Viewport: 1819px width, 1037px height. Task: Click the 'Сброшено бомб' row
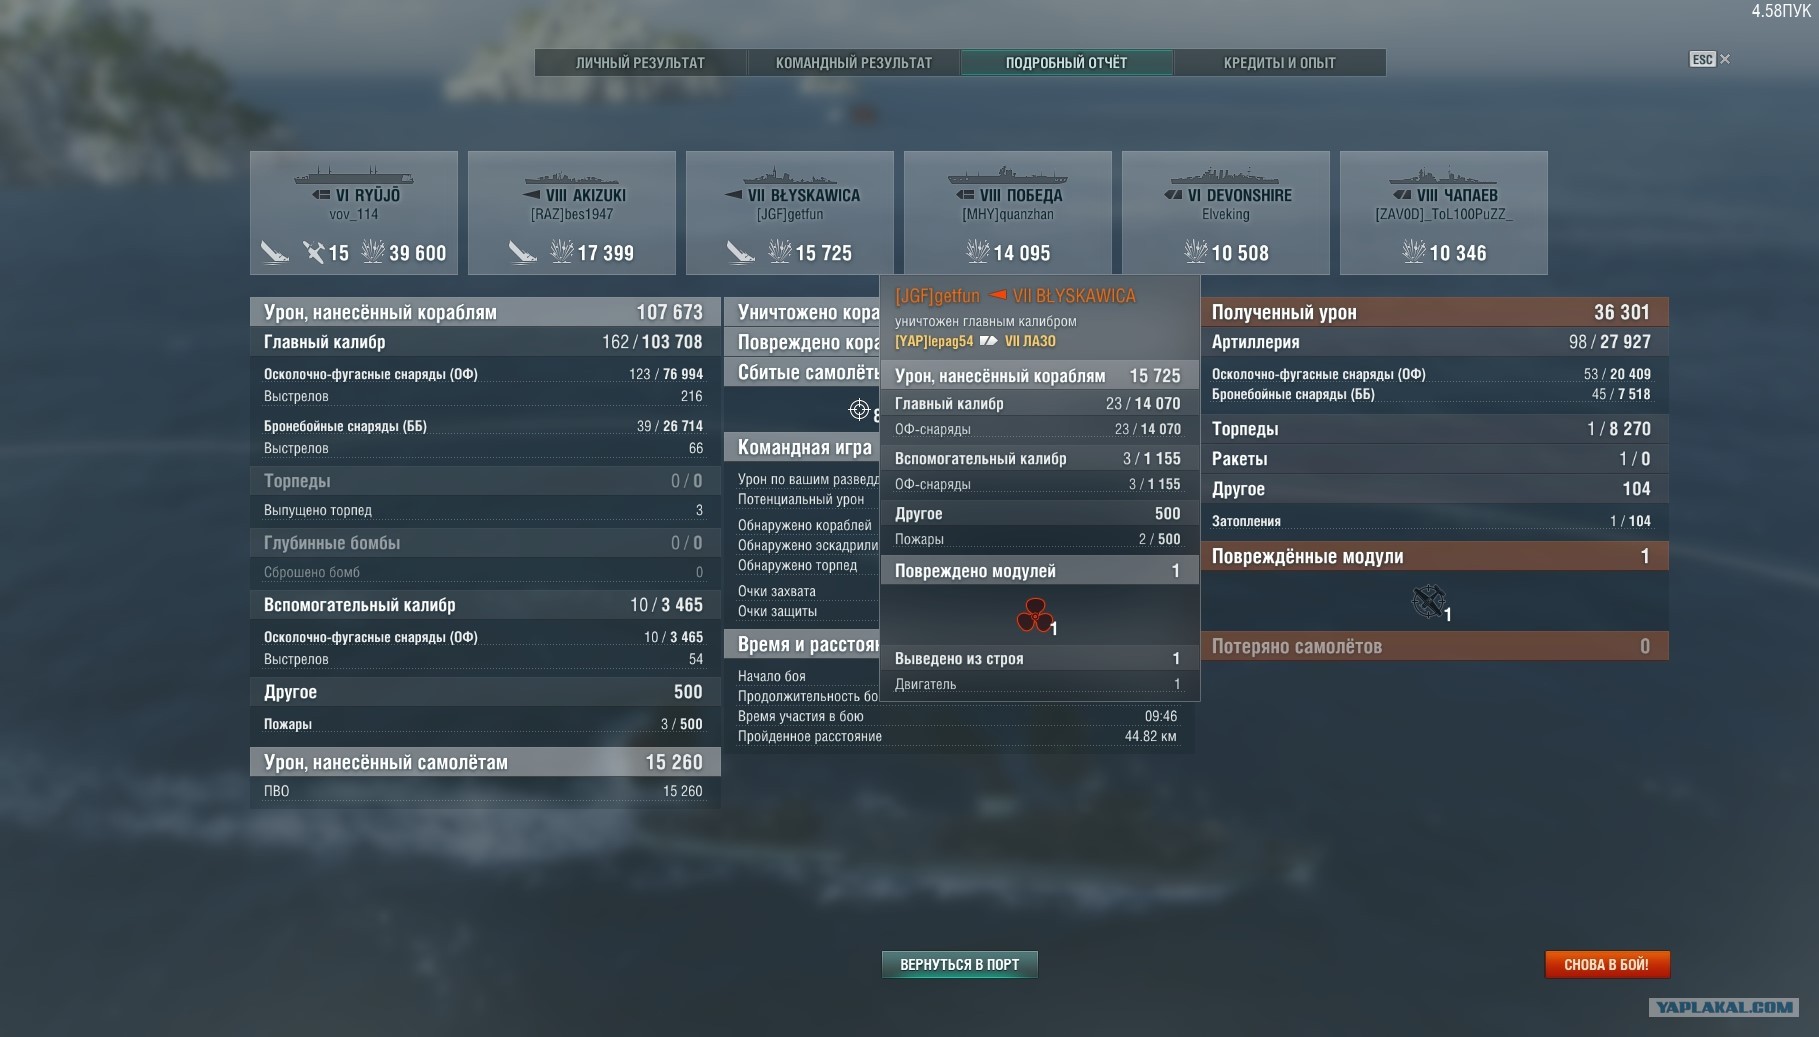click(485, 572)
